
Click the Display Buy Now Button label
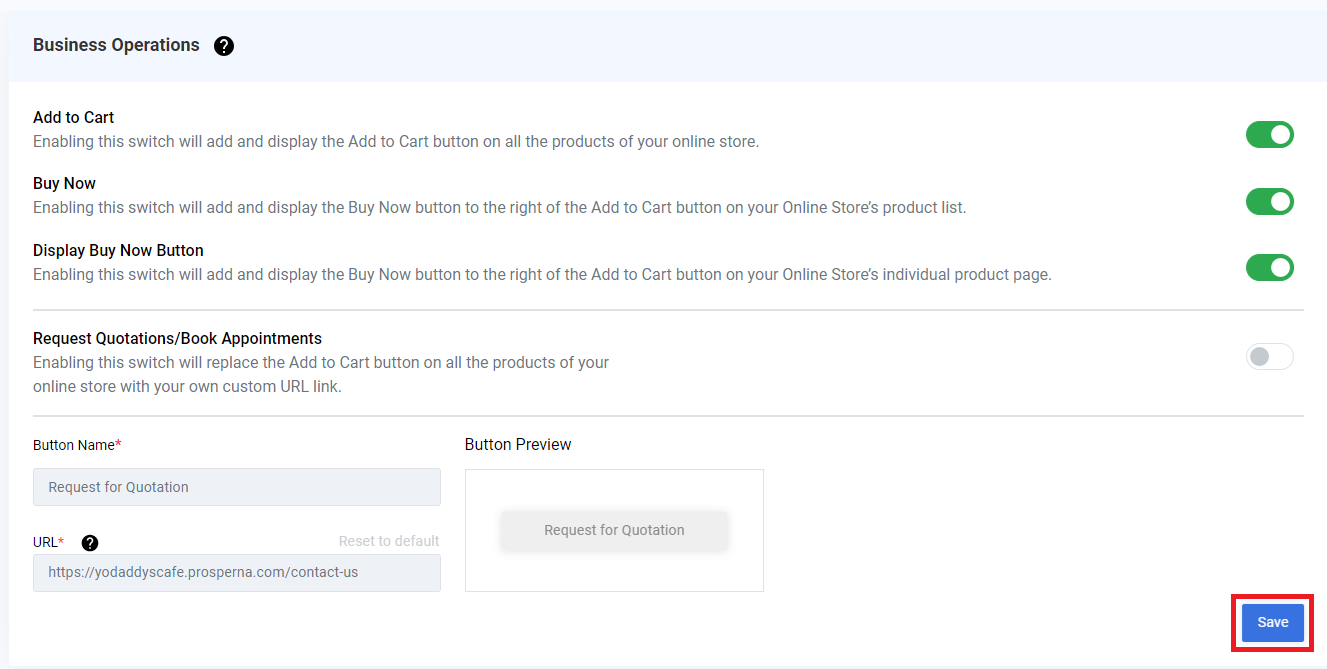(x=118, y=250)
